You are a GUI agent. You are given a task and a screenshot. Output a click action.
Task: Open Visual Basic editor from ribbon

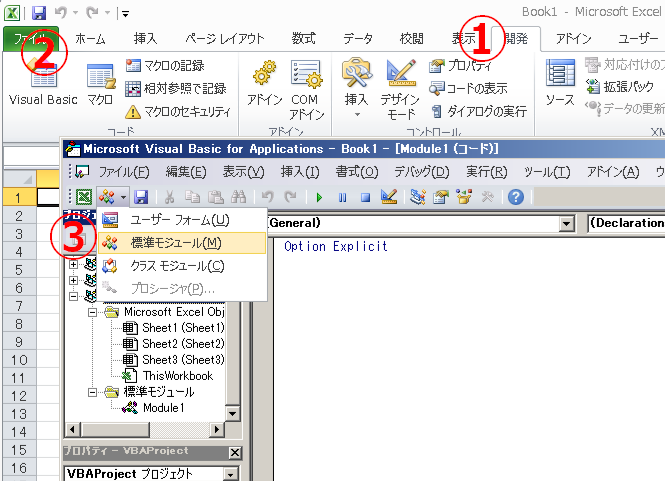coord(43,83)
